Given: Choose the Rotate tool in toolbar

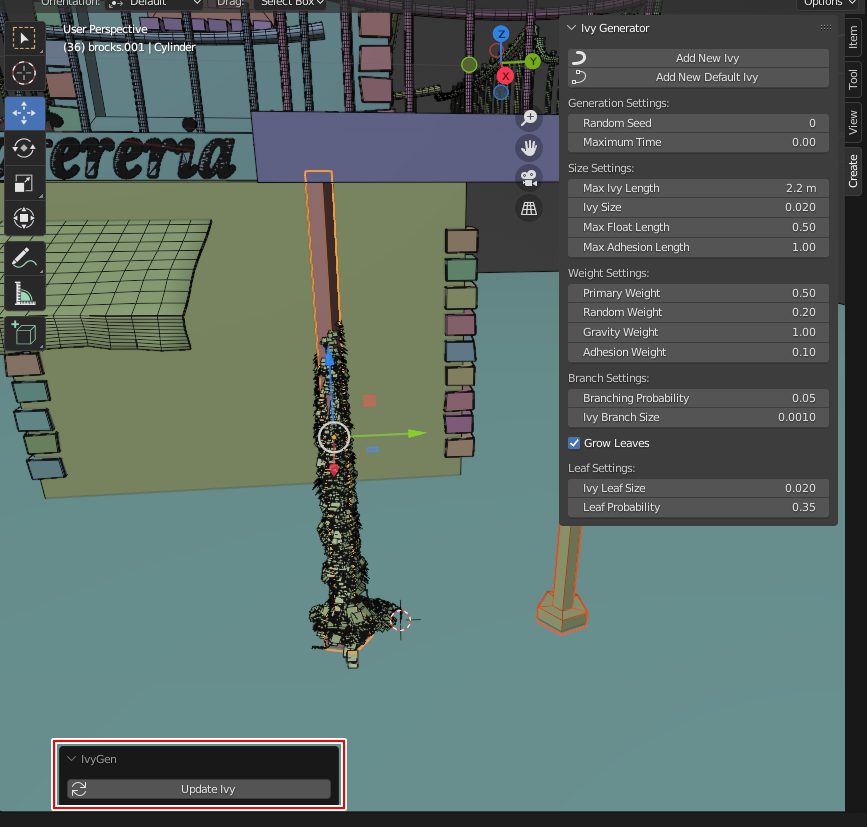Looking at the screenshot, I should coord(24,148).
